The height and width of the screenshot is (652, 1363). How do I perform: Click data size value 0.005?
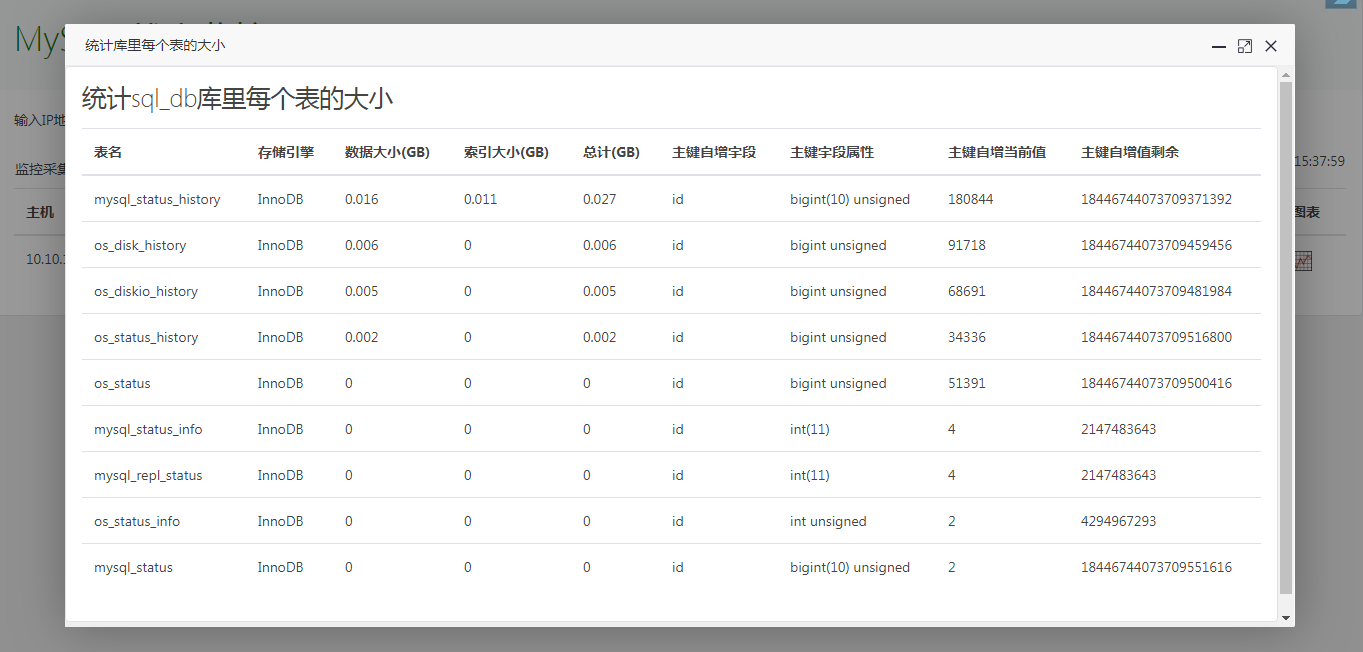pos(362,291)
